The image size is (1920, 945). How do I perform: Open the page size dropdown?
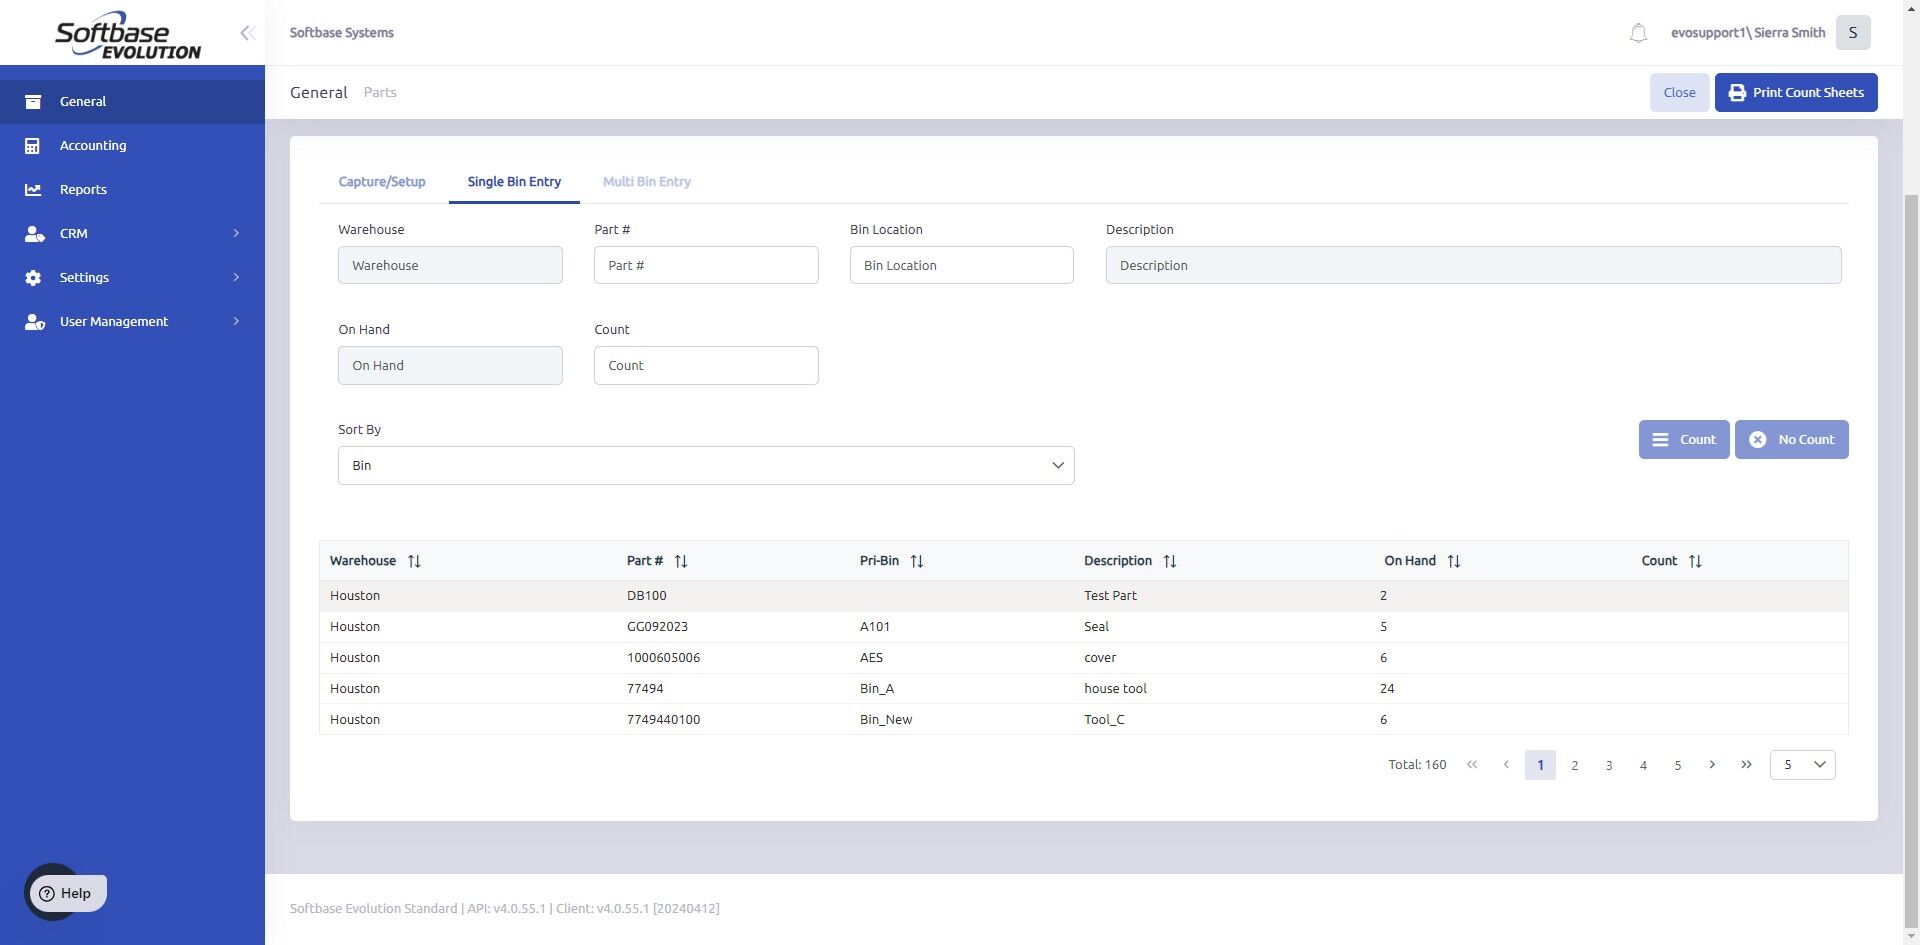[x=1802, y=765]
